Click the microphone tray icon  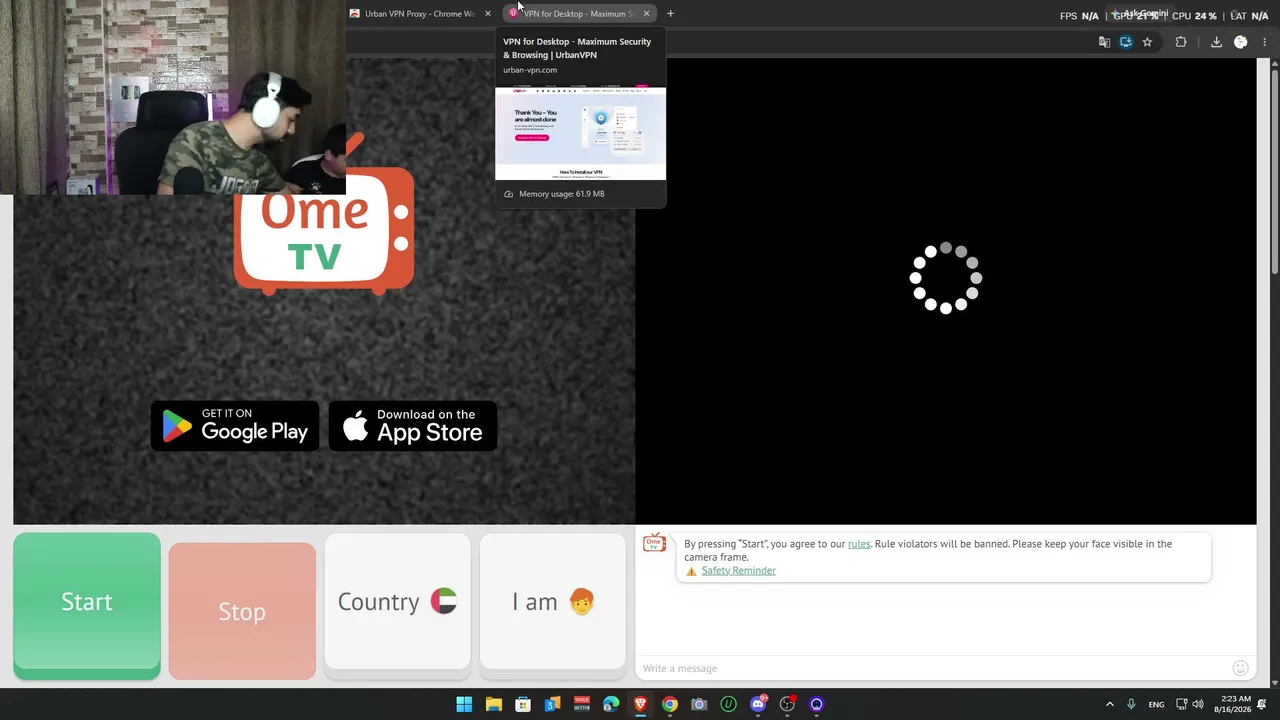click(x=1131, y=704)
